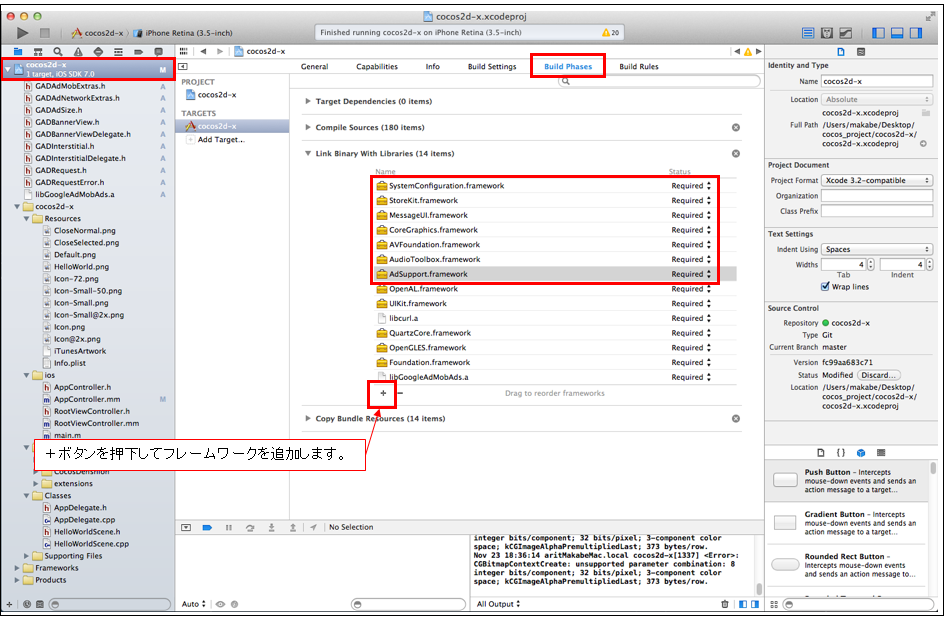Collapse Link Binary With Libraries section

click(x=308, y=154)
